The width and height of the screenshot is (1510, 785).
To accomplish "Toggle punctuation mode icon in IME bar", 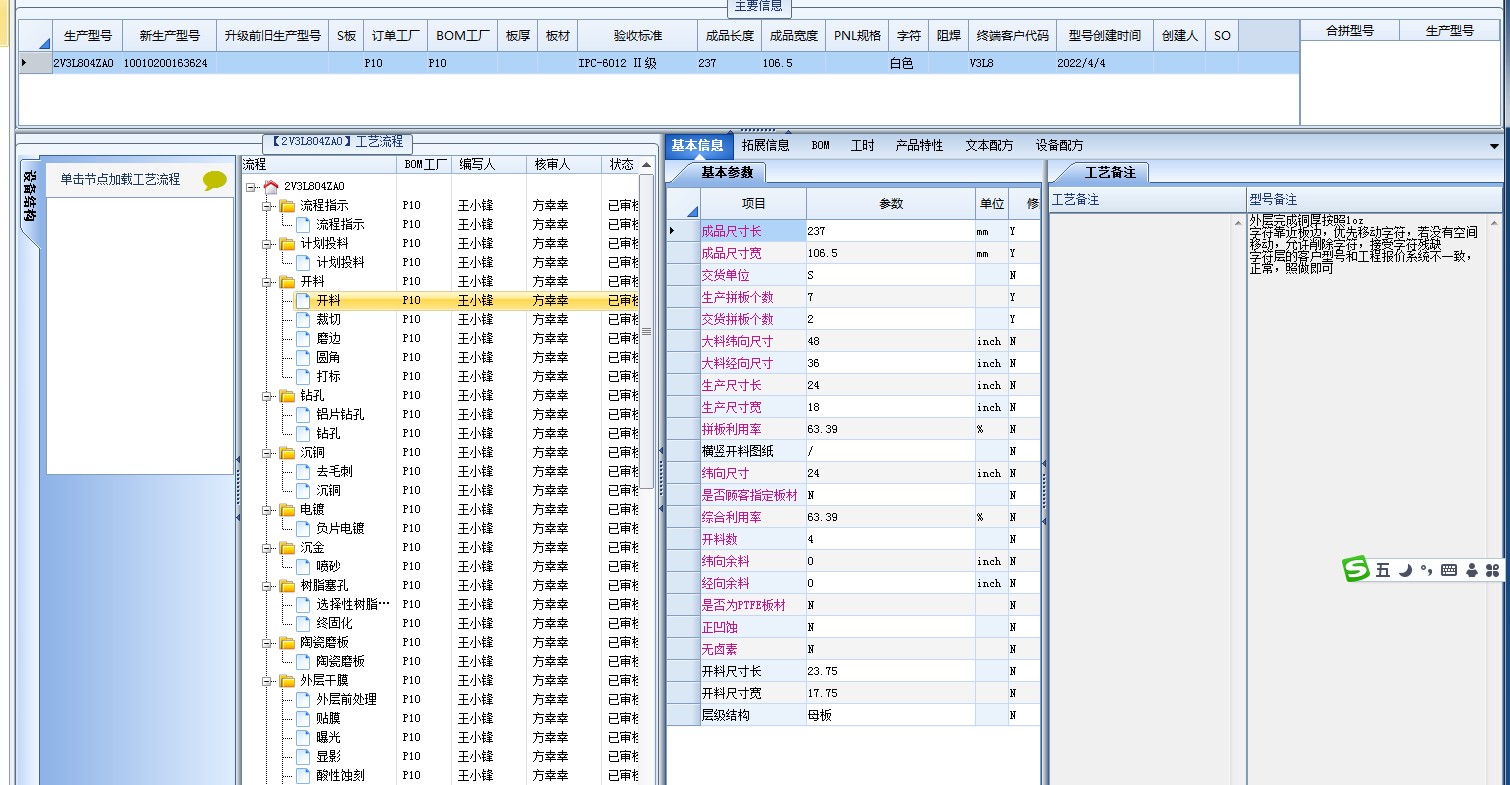I will pos(1427,570).
